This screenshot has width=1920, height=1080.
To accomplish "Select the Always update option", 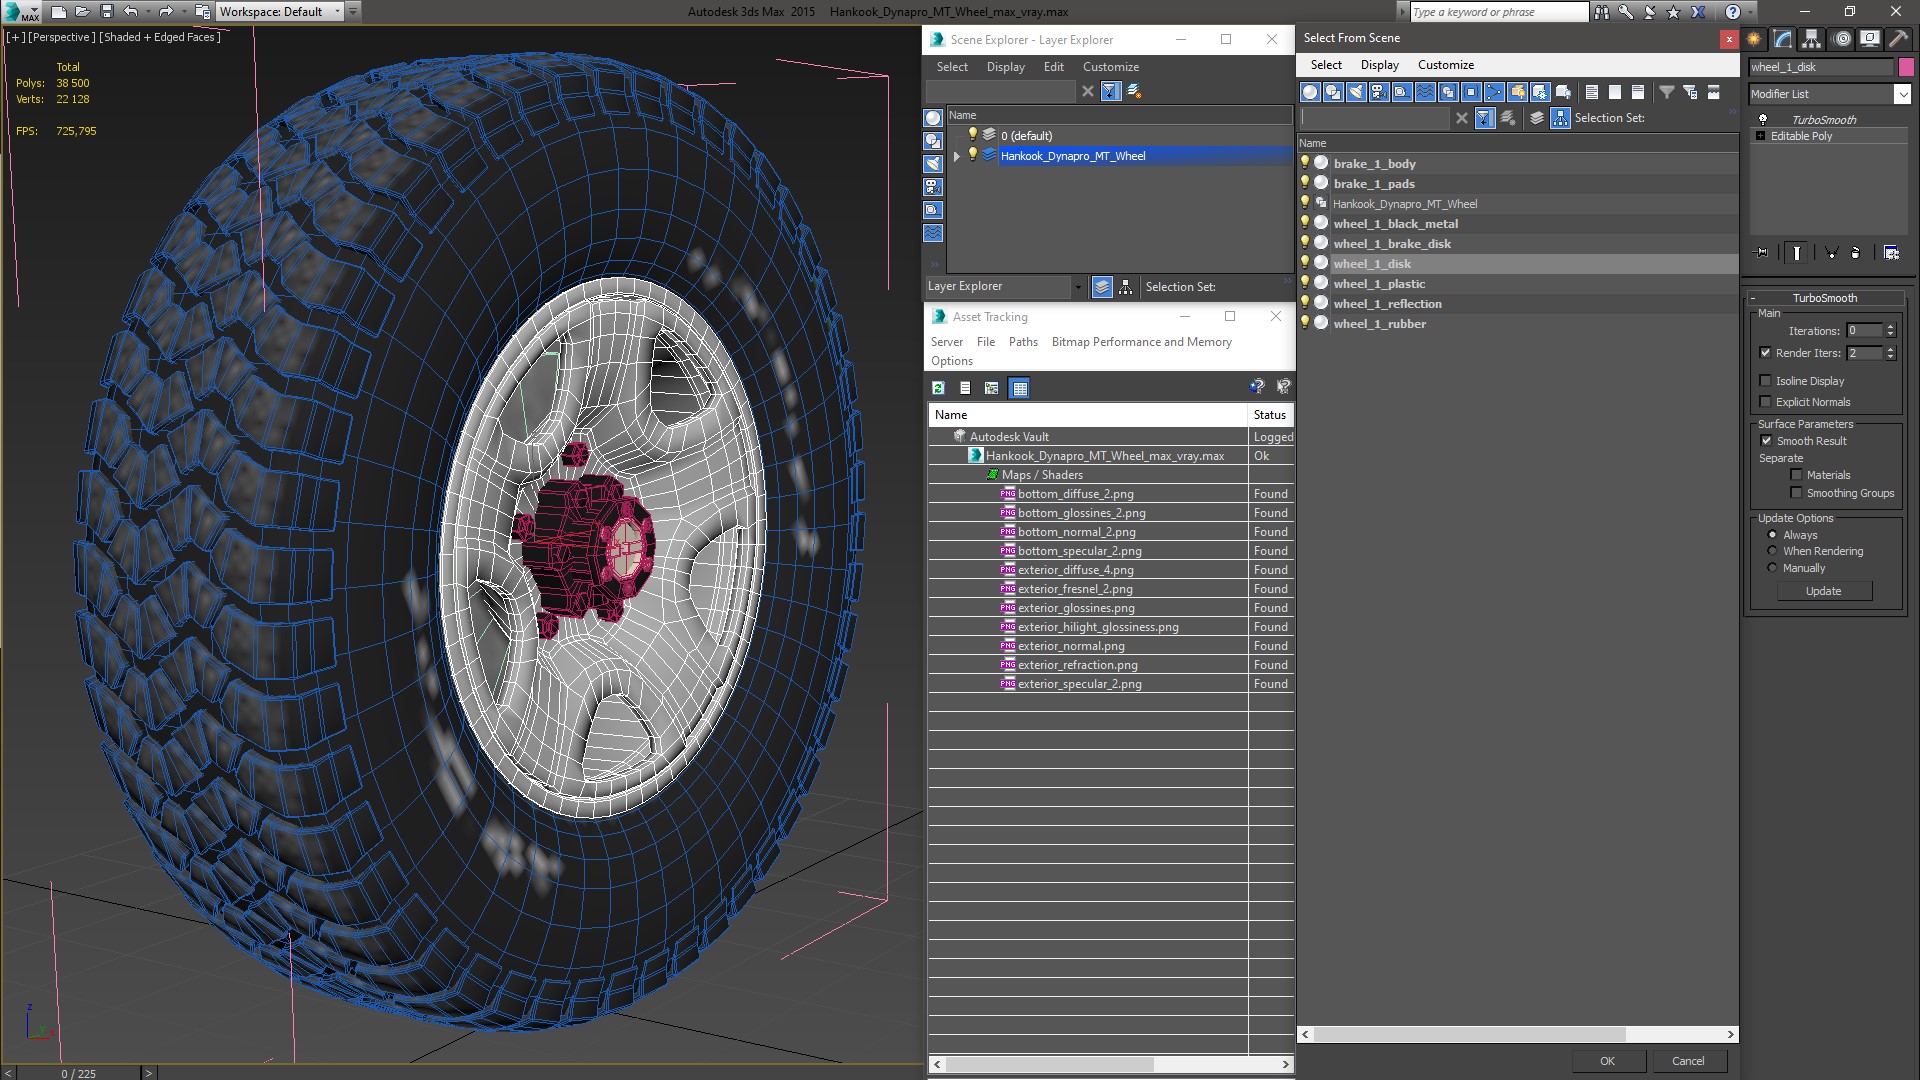I will [1773, 535].
